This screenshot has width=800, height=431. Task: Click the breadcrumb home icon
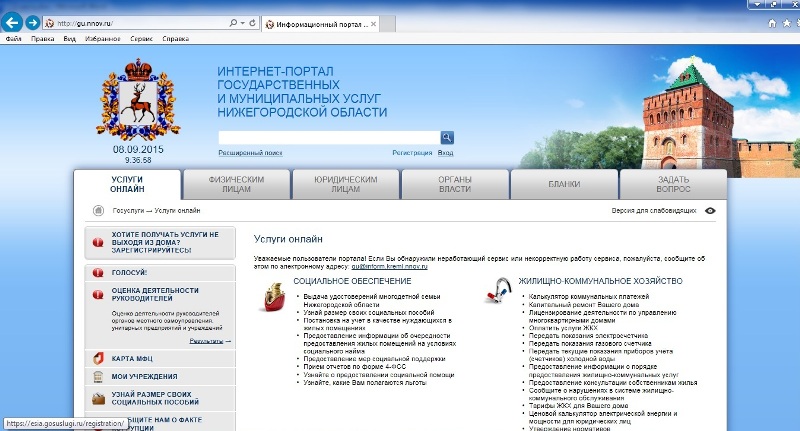tap(98, 211)
